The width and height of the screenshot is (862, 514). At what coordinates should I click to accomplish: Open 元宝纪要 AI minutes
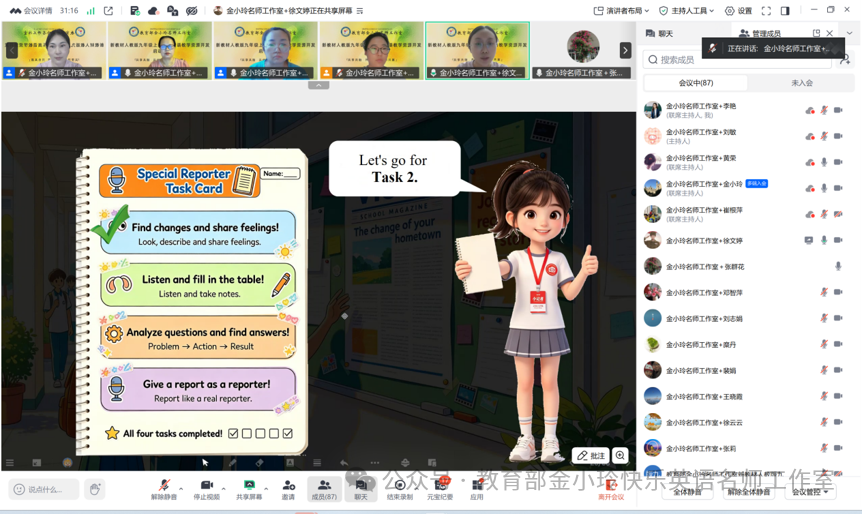440,489
